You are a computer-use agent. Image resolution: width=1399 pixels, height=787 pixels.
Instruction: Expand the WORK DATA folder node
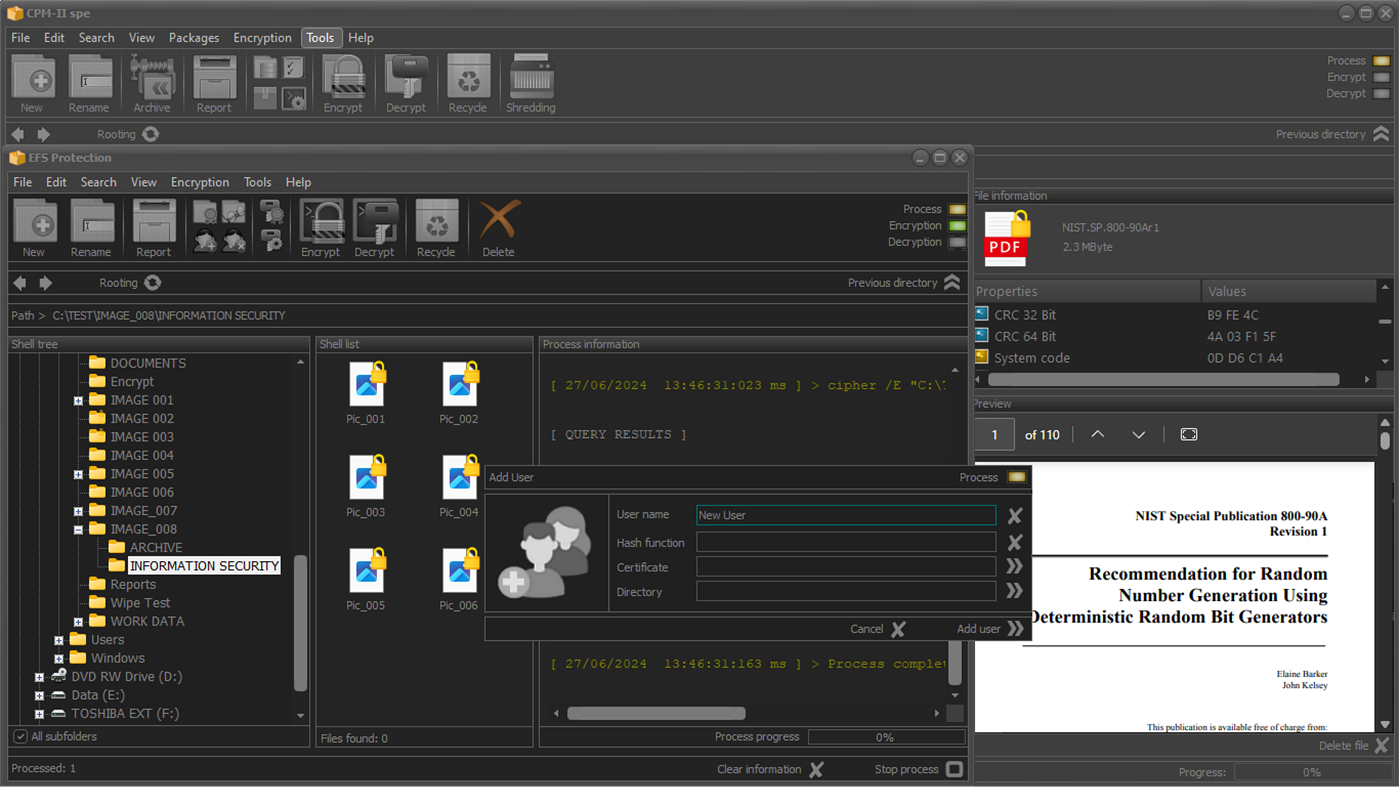click(78, 622)
